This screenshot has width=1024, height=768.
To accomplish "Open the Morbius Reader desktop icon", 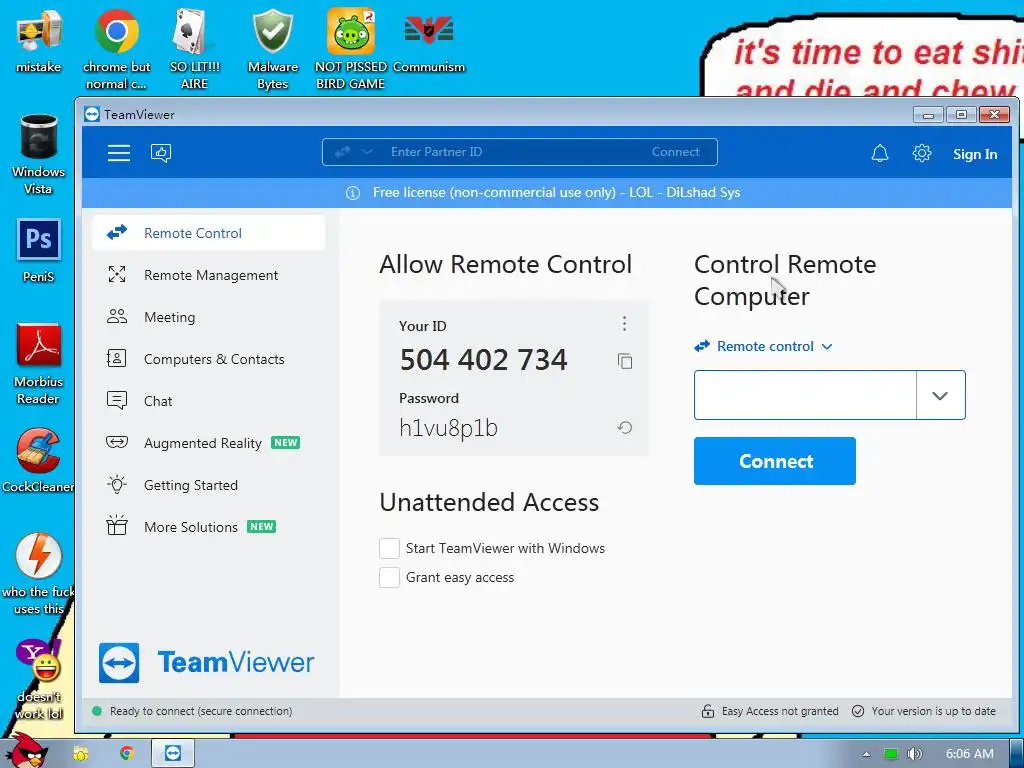I will click(x=39, y=364).
